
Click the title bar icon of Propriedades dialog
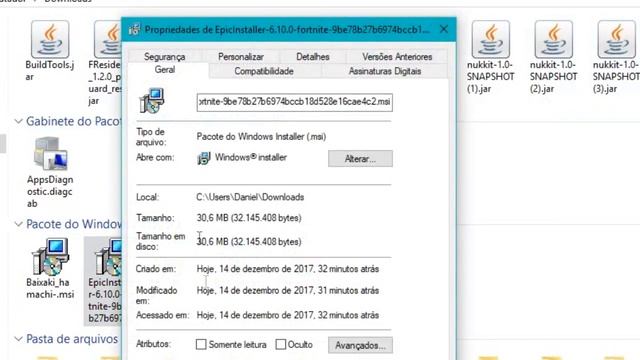coord(134,29)
